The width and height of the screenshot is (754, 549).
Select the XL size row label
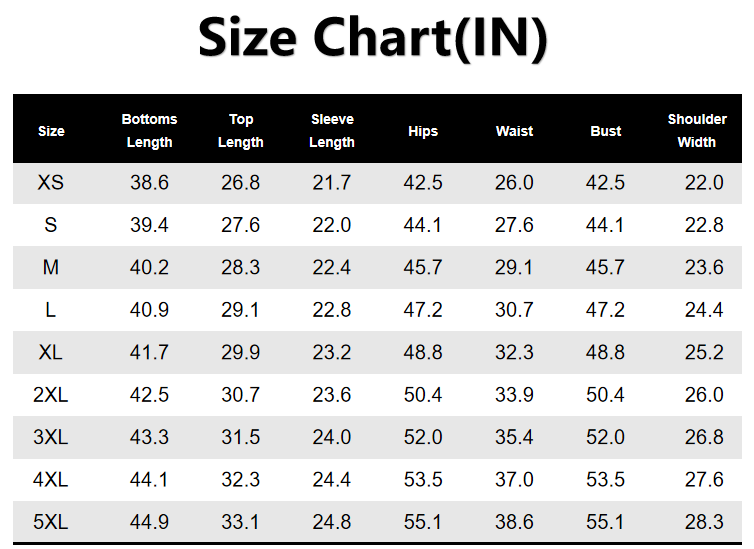tap(51, 353)
